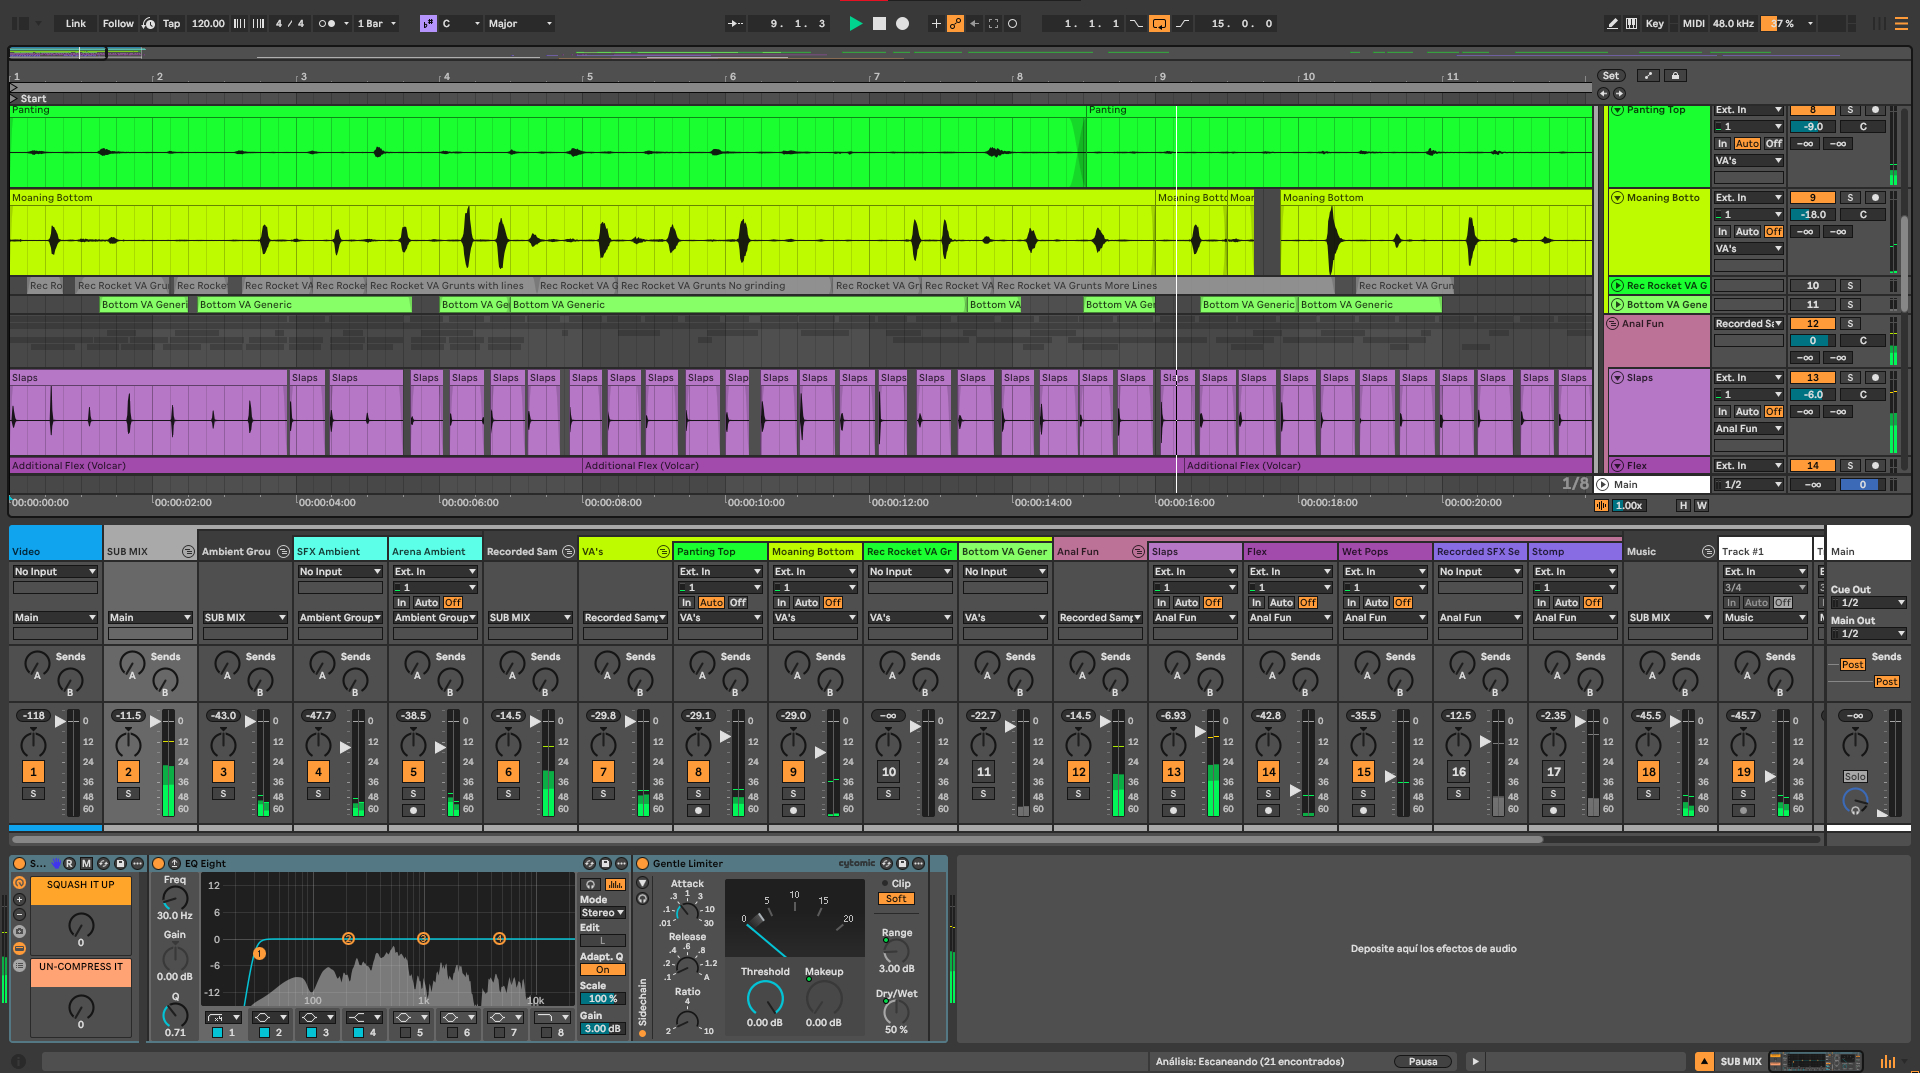This screenshot has height=1073, width=1920.
Task: Click the computer MIDI keyboard icon
Action: pos(1632,23)
